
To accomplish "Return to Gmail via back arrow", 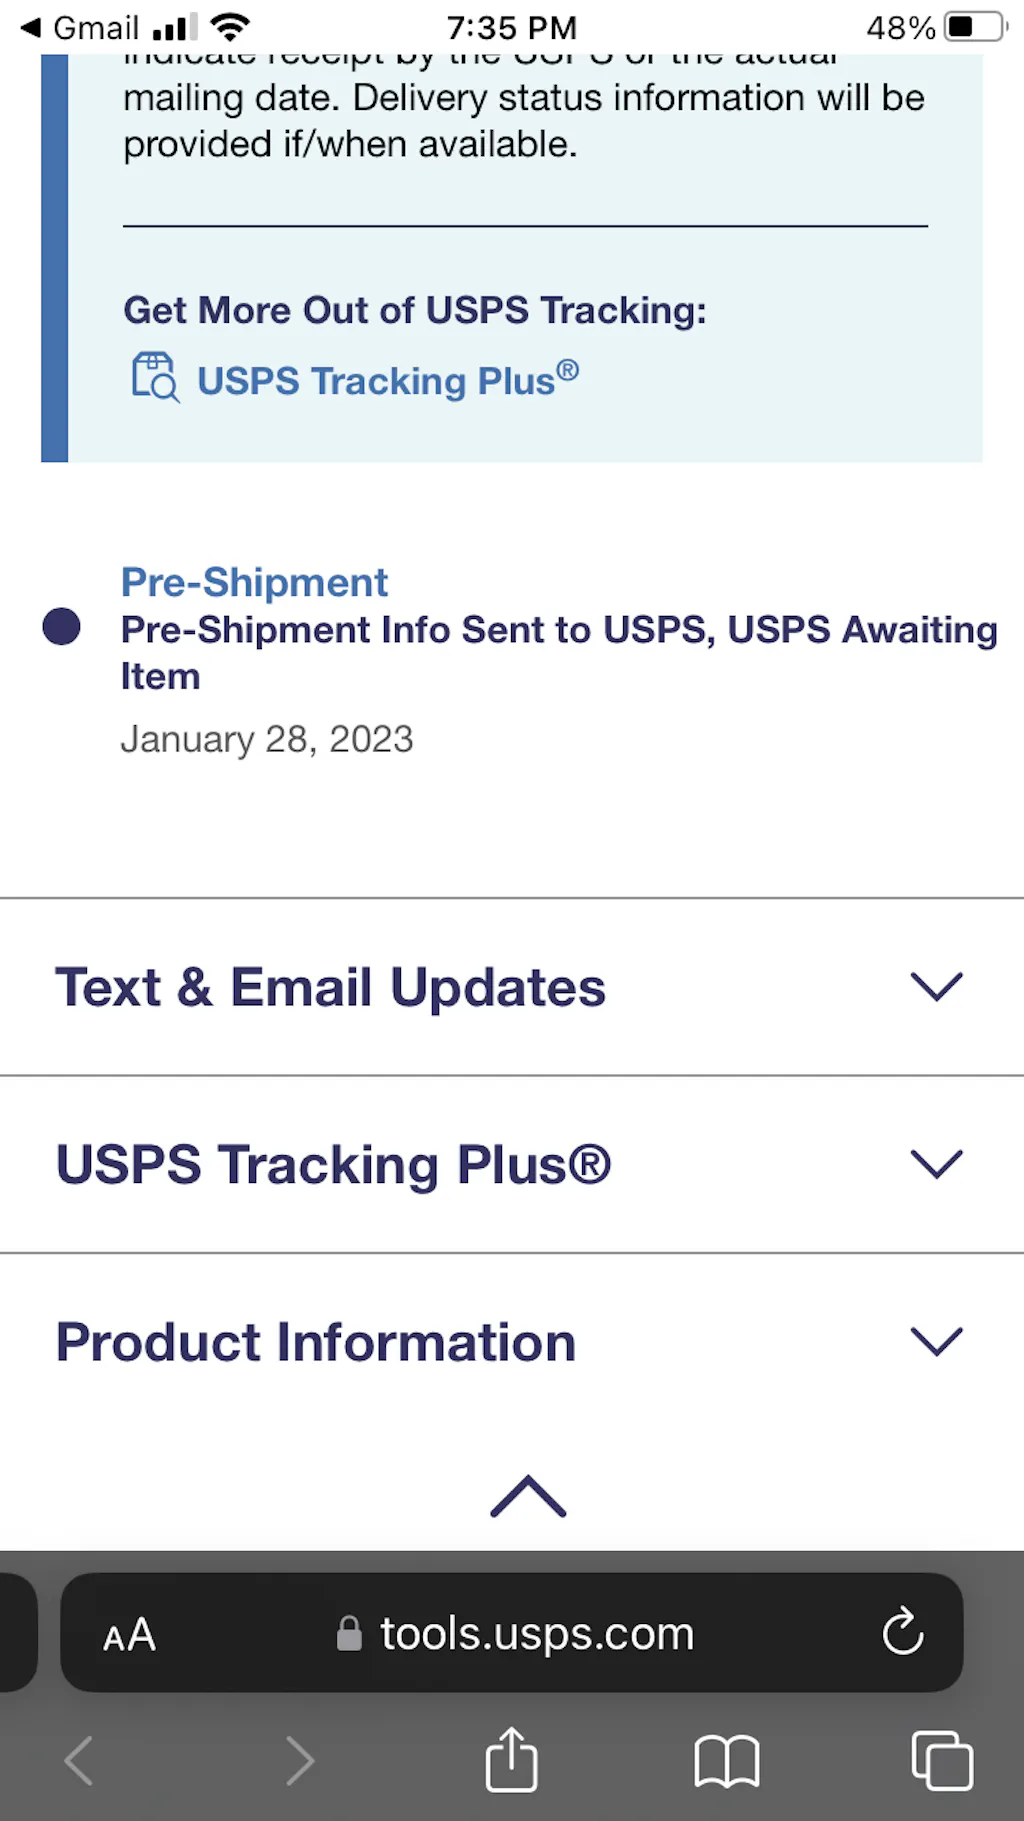I will (32, 27).
